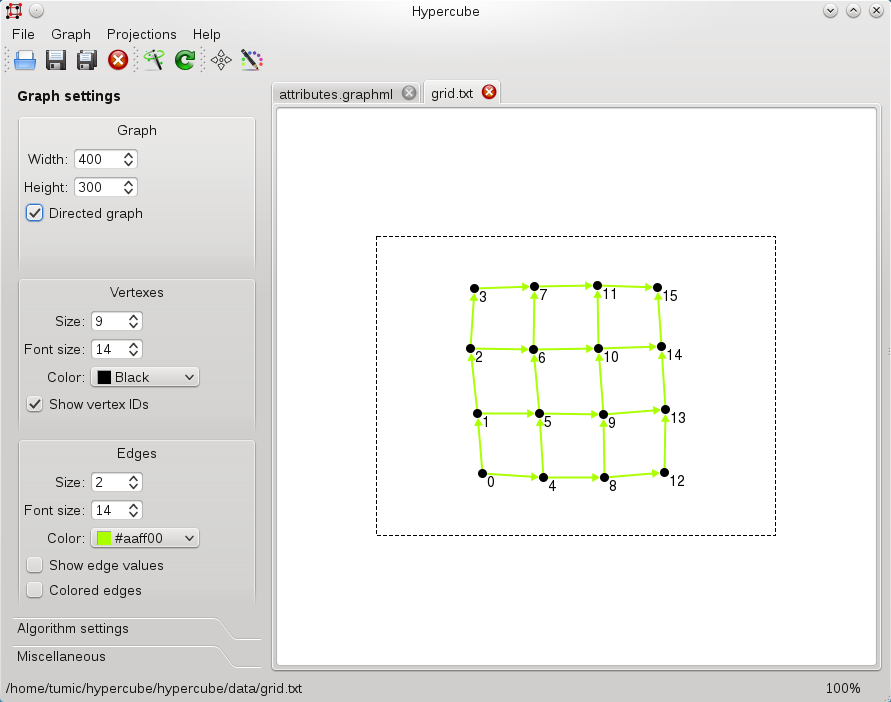891x702 pixels.
Task: Uncheck Show vertex IDs
Action: (34, 404)
